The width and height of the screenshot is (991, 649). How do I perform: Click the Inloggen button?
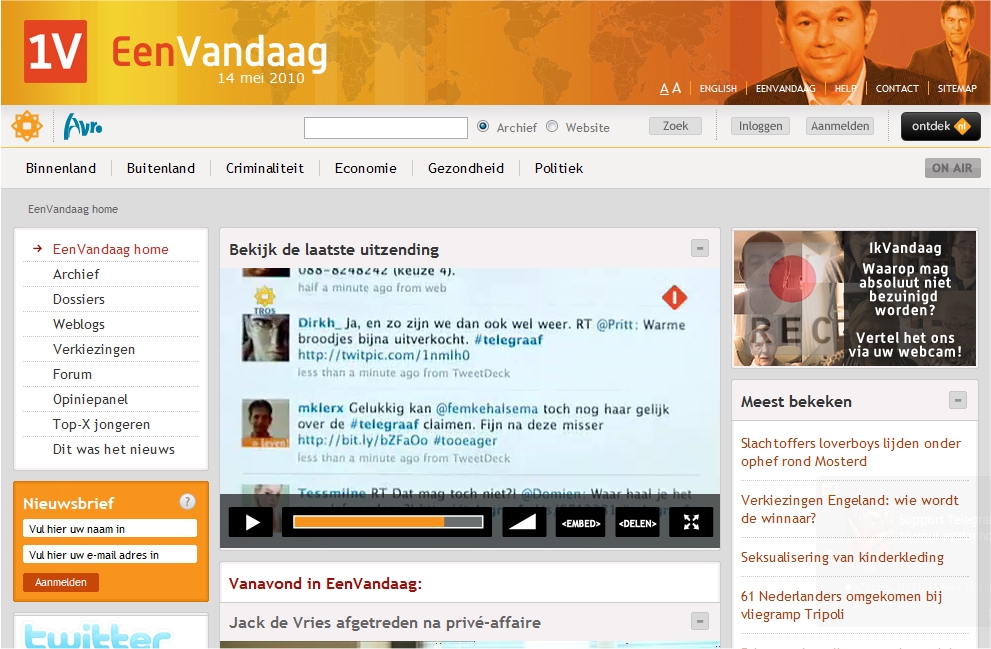click(x=760, y=126)
